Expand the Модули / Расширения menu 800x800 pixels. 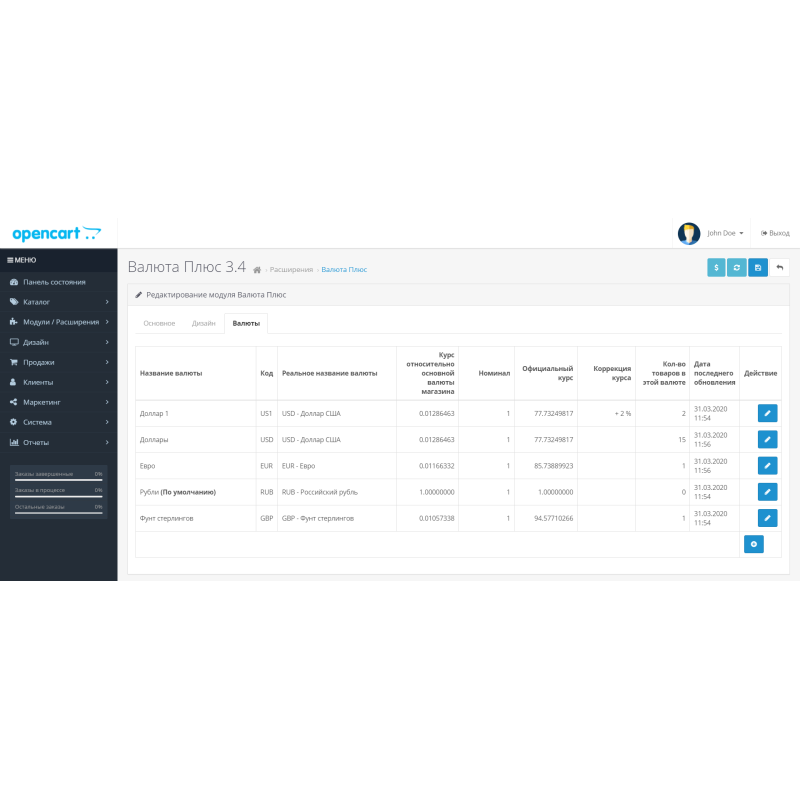pos(58,322)
